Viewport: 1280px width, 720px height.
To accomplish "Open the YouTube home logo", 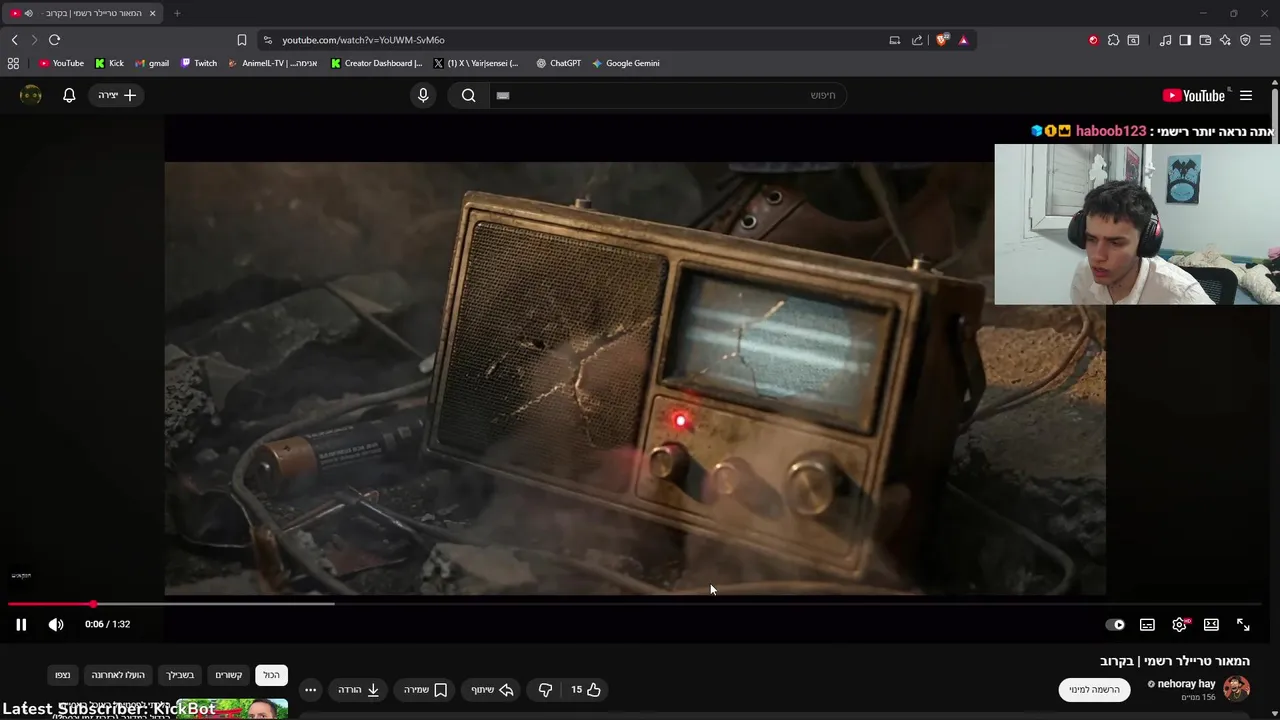I will pyautogui.click(x=1194, y=95).
